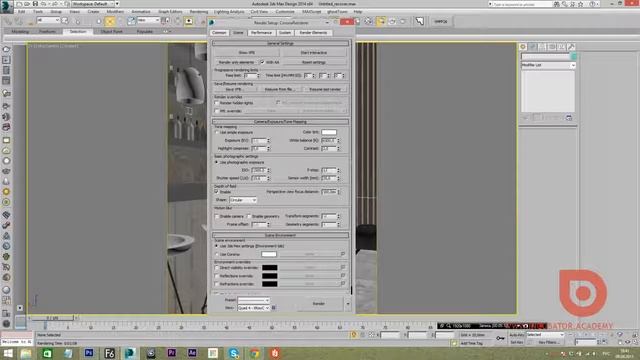Screen dimensions: 640x360
Task: Open the Graph Editors menu
Action: [170, 12]
